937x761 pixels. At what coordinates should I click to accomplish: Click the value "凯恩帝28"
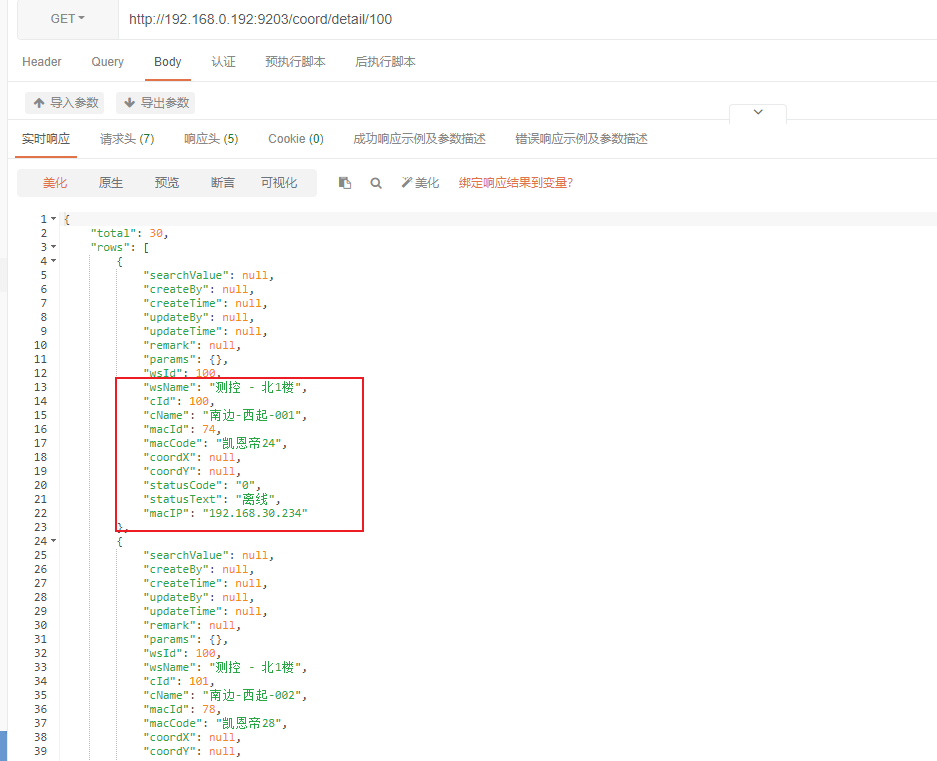pyautogui.click(x=248, y=723)
